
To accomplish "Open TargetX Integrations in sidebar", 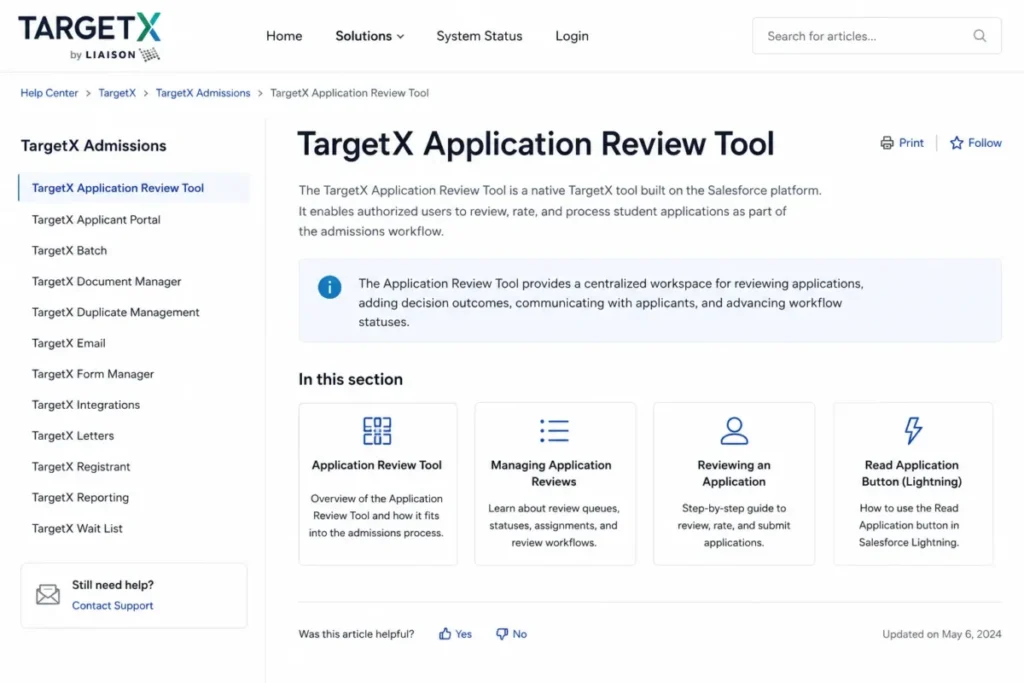I will 86,405.
